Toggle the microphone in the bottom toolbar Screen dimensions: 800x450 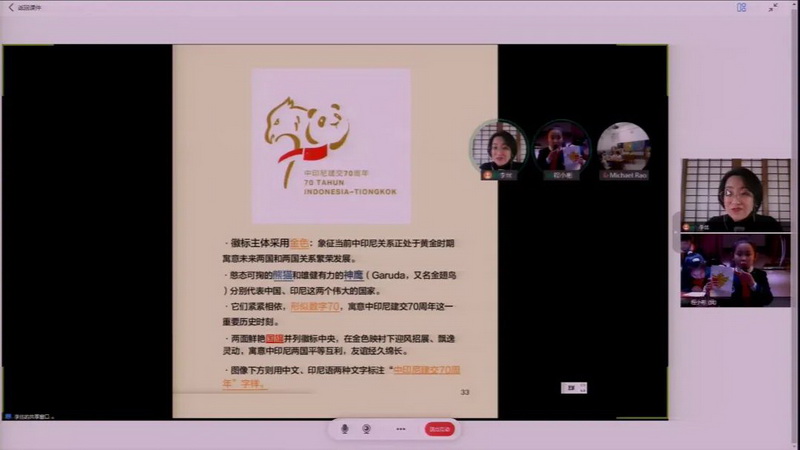pos(345,429)
